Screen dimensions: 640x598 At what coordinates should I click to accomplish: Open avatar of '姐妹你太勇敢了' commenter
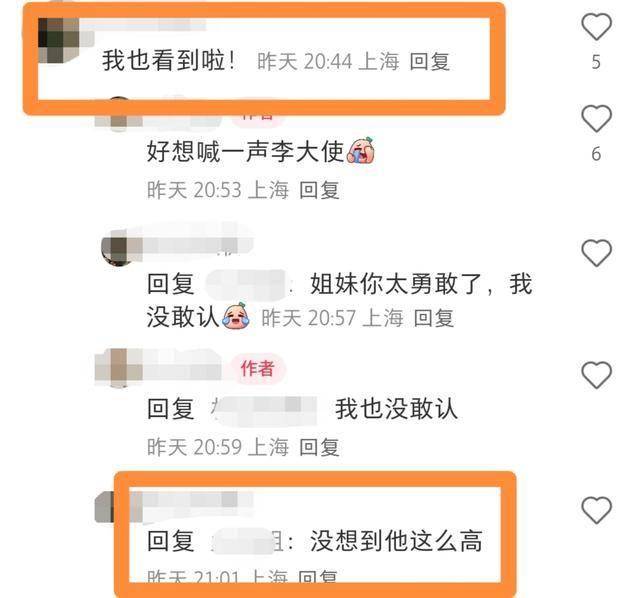(x=119, y=248)
